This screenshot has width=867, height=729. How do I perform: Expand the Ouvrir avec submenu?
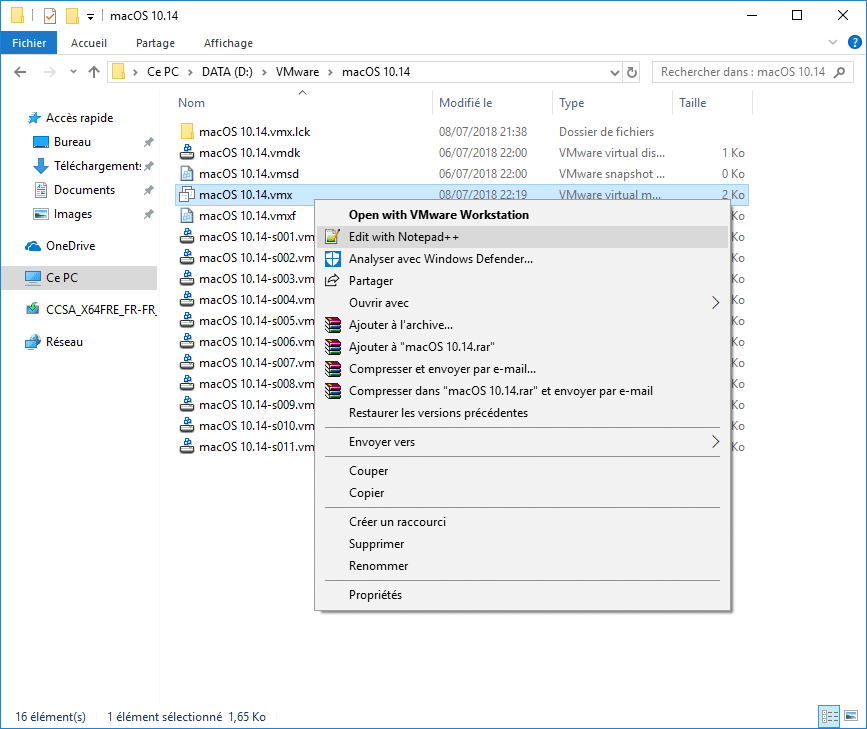[x=523, y=303]
